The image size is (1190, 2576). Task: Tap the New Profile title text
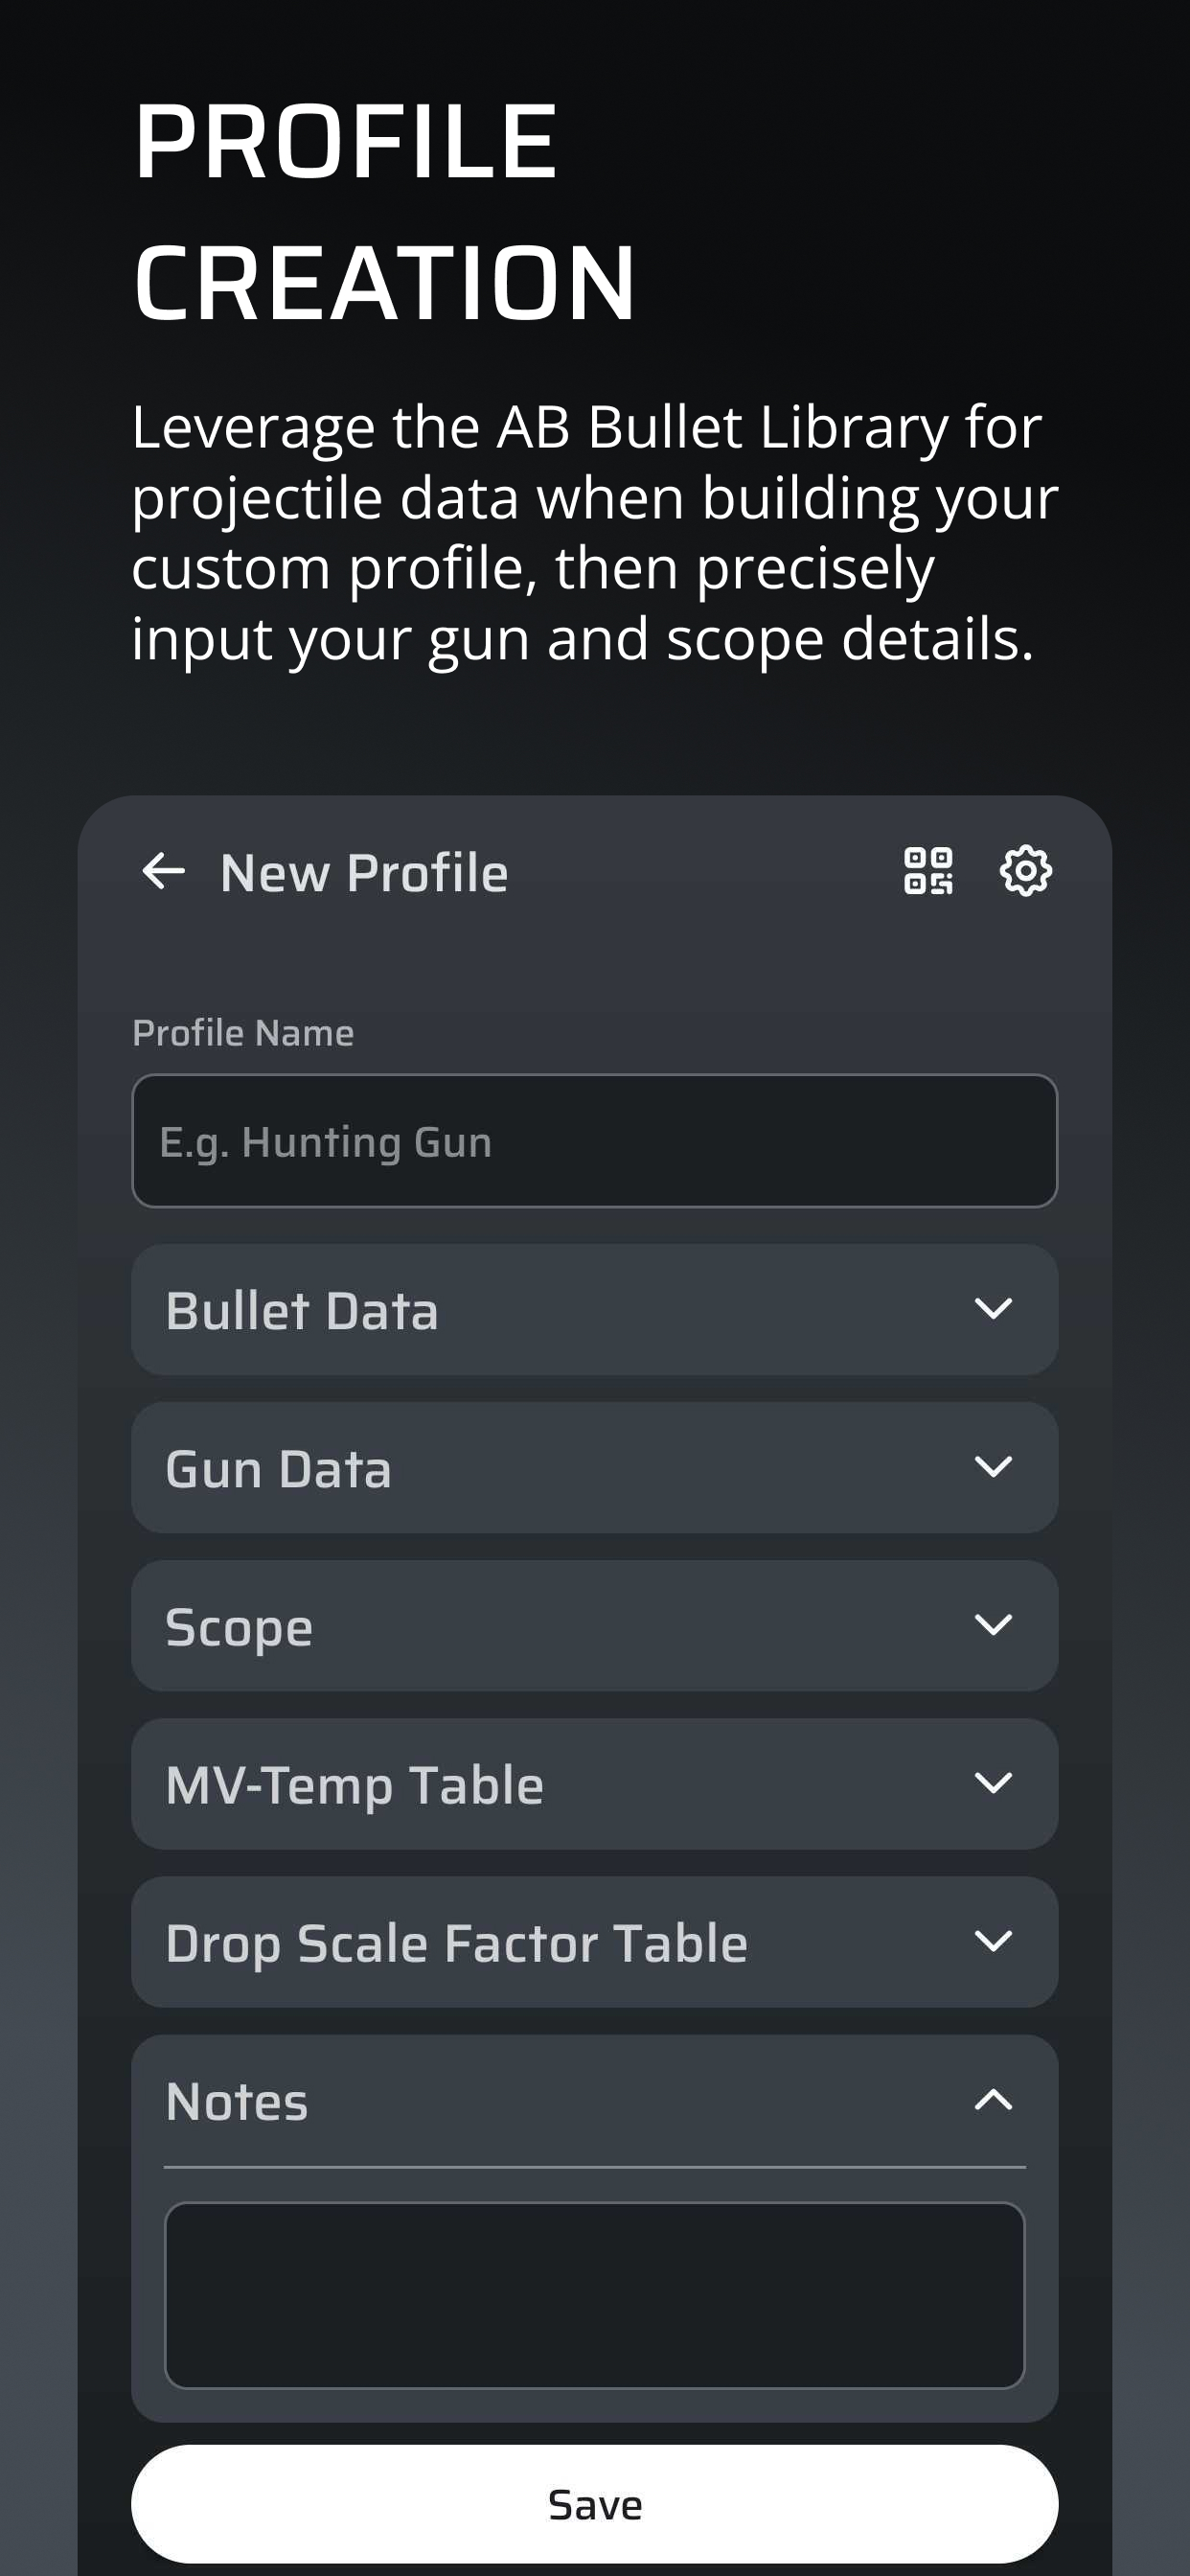364,873
